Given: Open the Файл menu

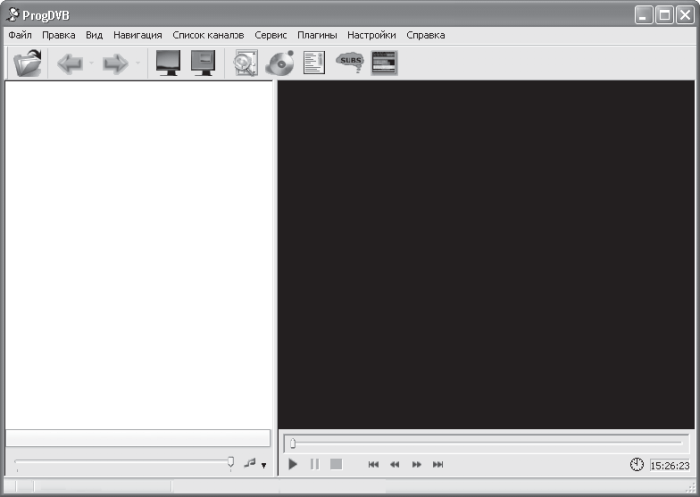Looking at the screenshot, I should [x=20, y=35].
